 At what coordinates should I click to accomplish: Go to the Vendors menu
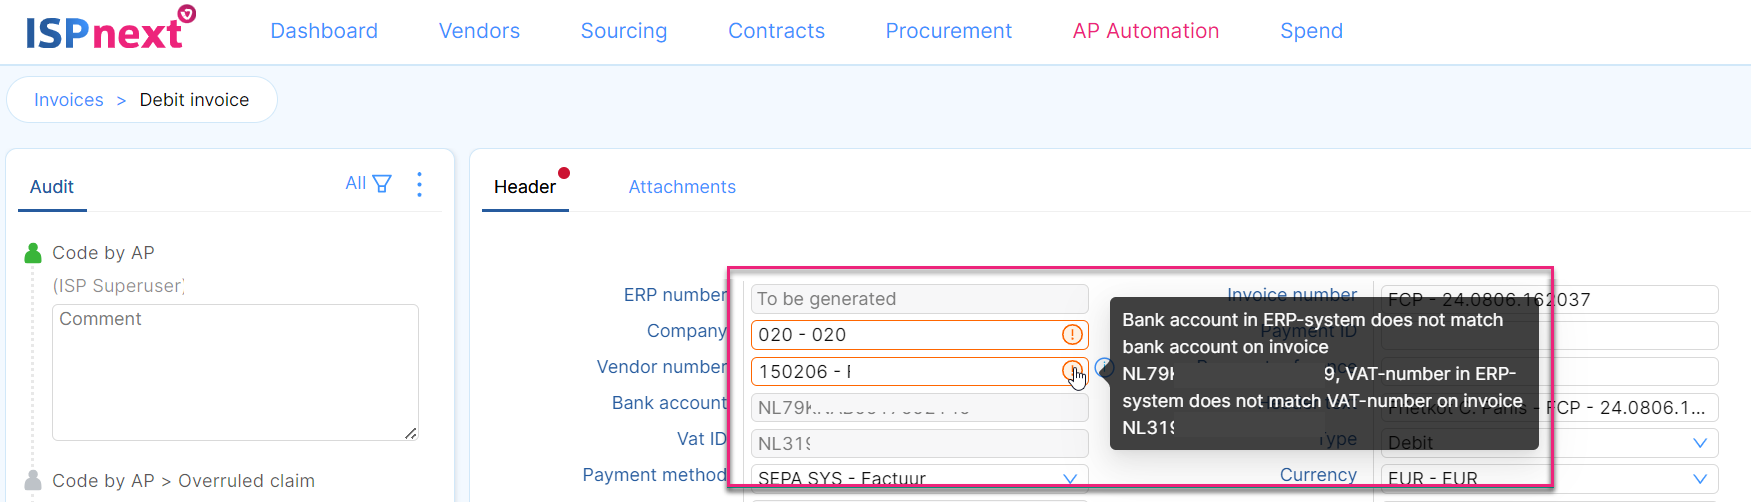pyautogui.click(x=479, y=31)
